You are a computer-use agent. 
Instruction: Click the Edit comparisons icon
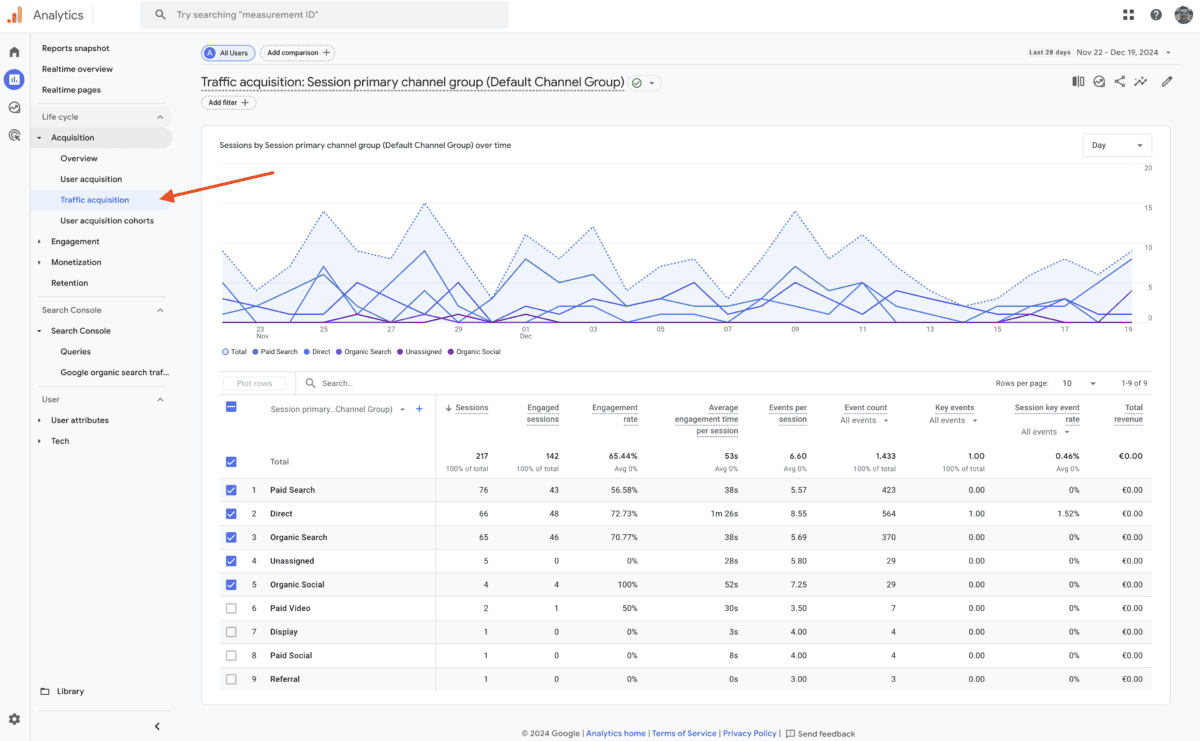1078,82
